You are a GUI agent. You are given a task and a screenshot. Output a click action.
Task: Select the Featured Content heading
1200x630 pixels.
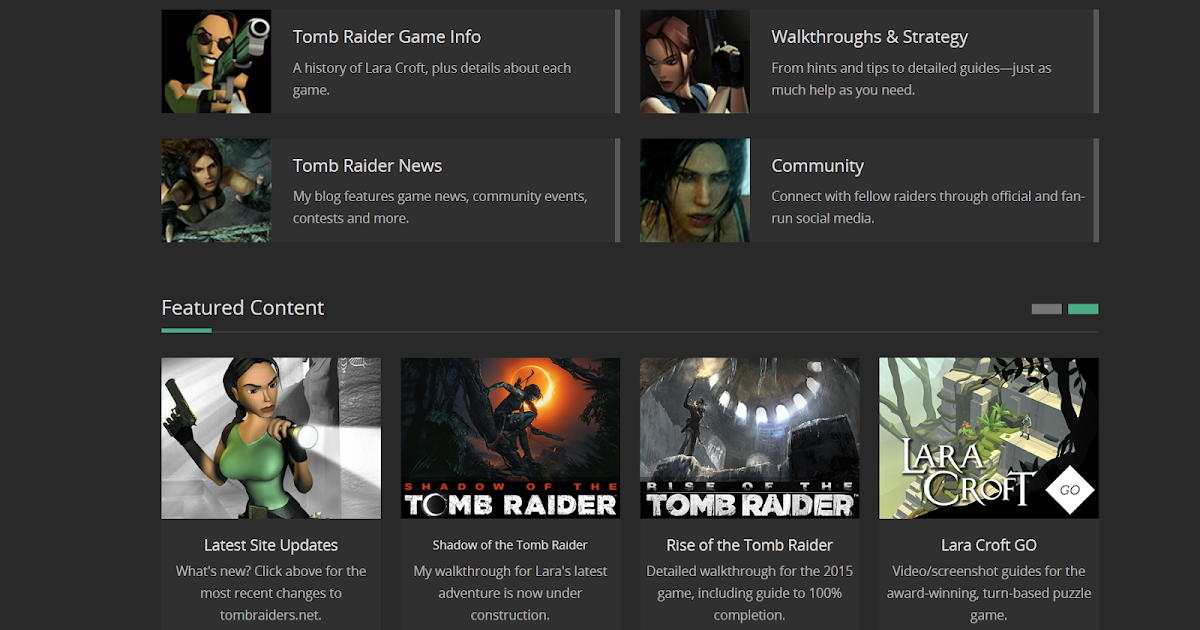coord(242,307)
